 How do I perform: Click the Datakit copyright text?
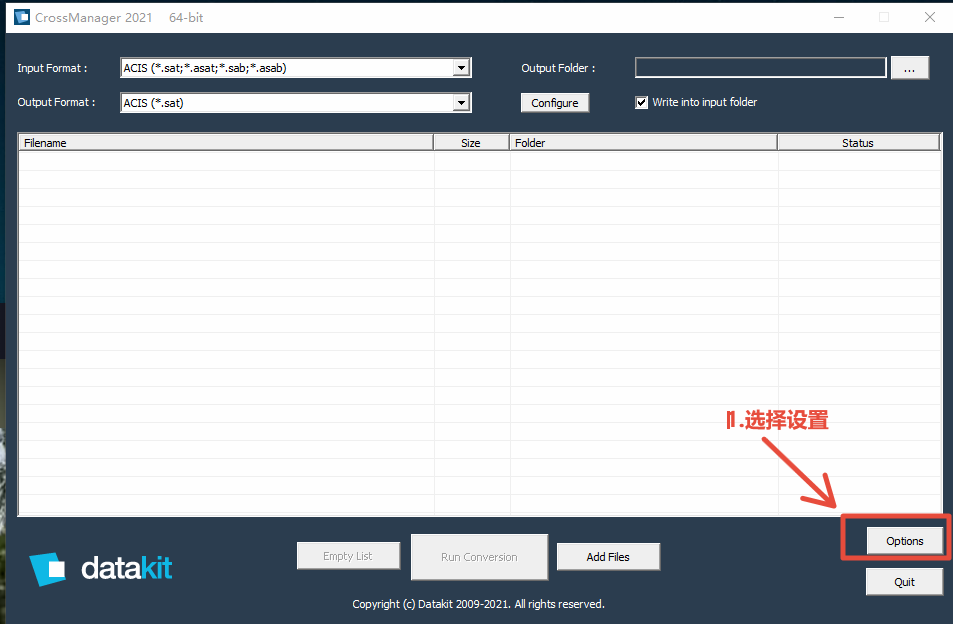(x=478, y=604)
